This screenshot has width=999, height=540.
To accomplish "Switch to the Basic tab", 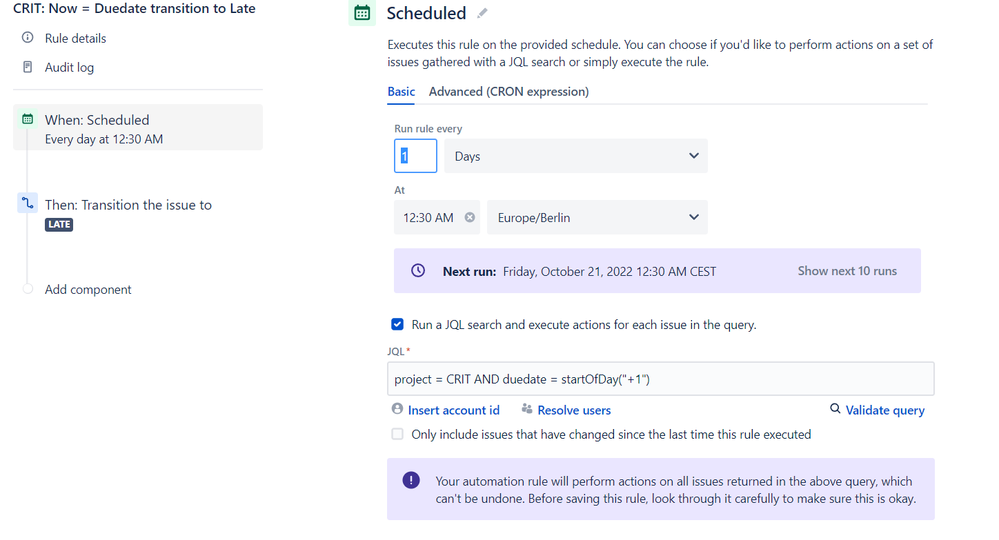I will click(x=401, y=92).
